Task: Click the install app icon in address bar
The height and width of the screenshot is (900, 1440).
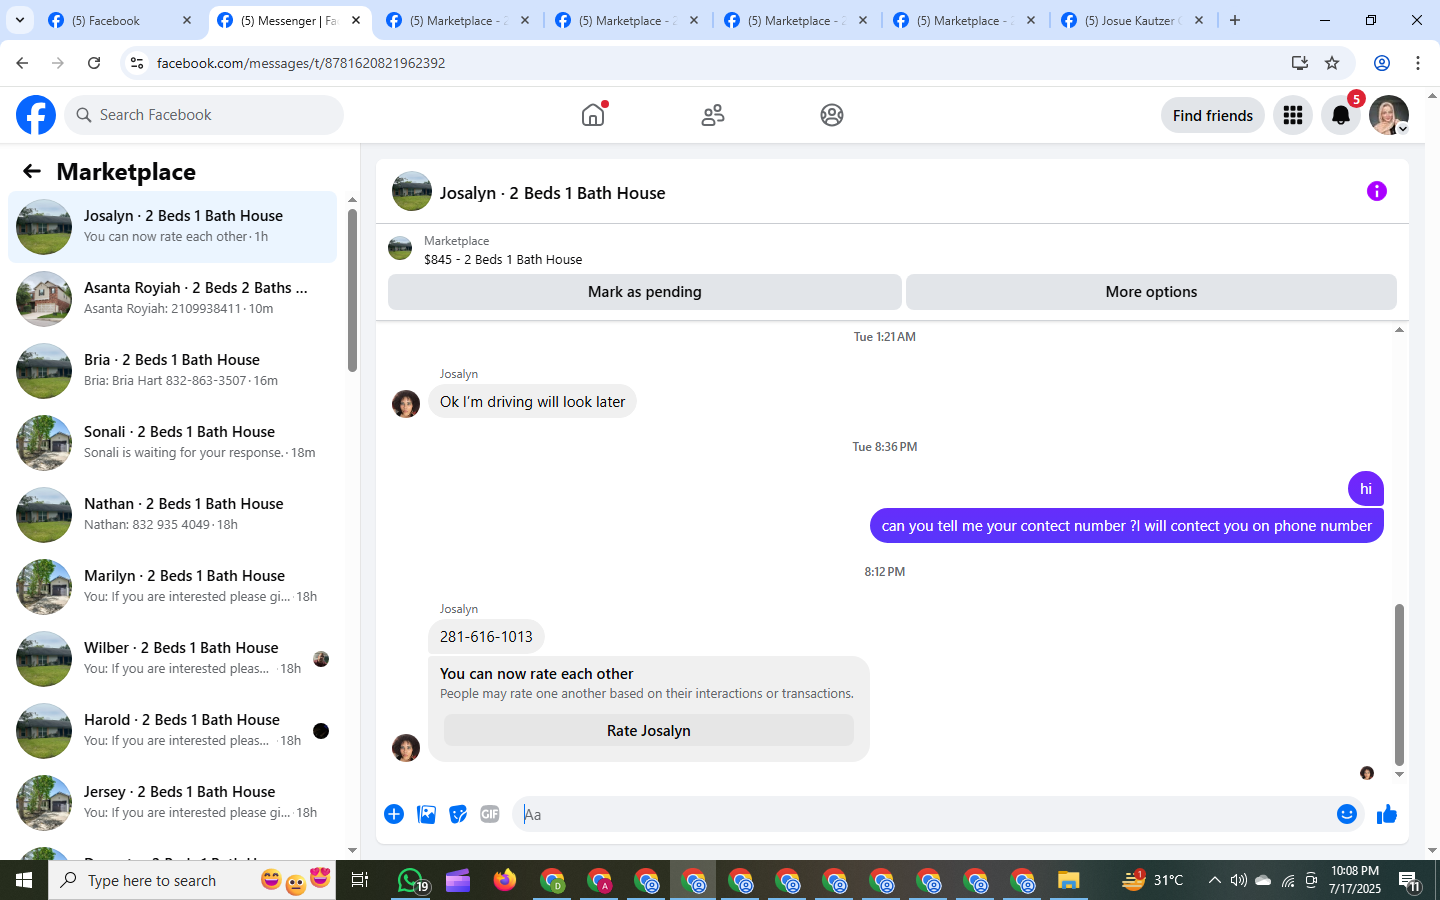Action: click(1300, 63)
